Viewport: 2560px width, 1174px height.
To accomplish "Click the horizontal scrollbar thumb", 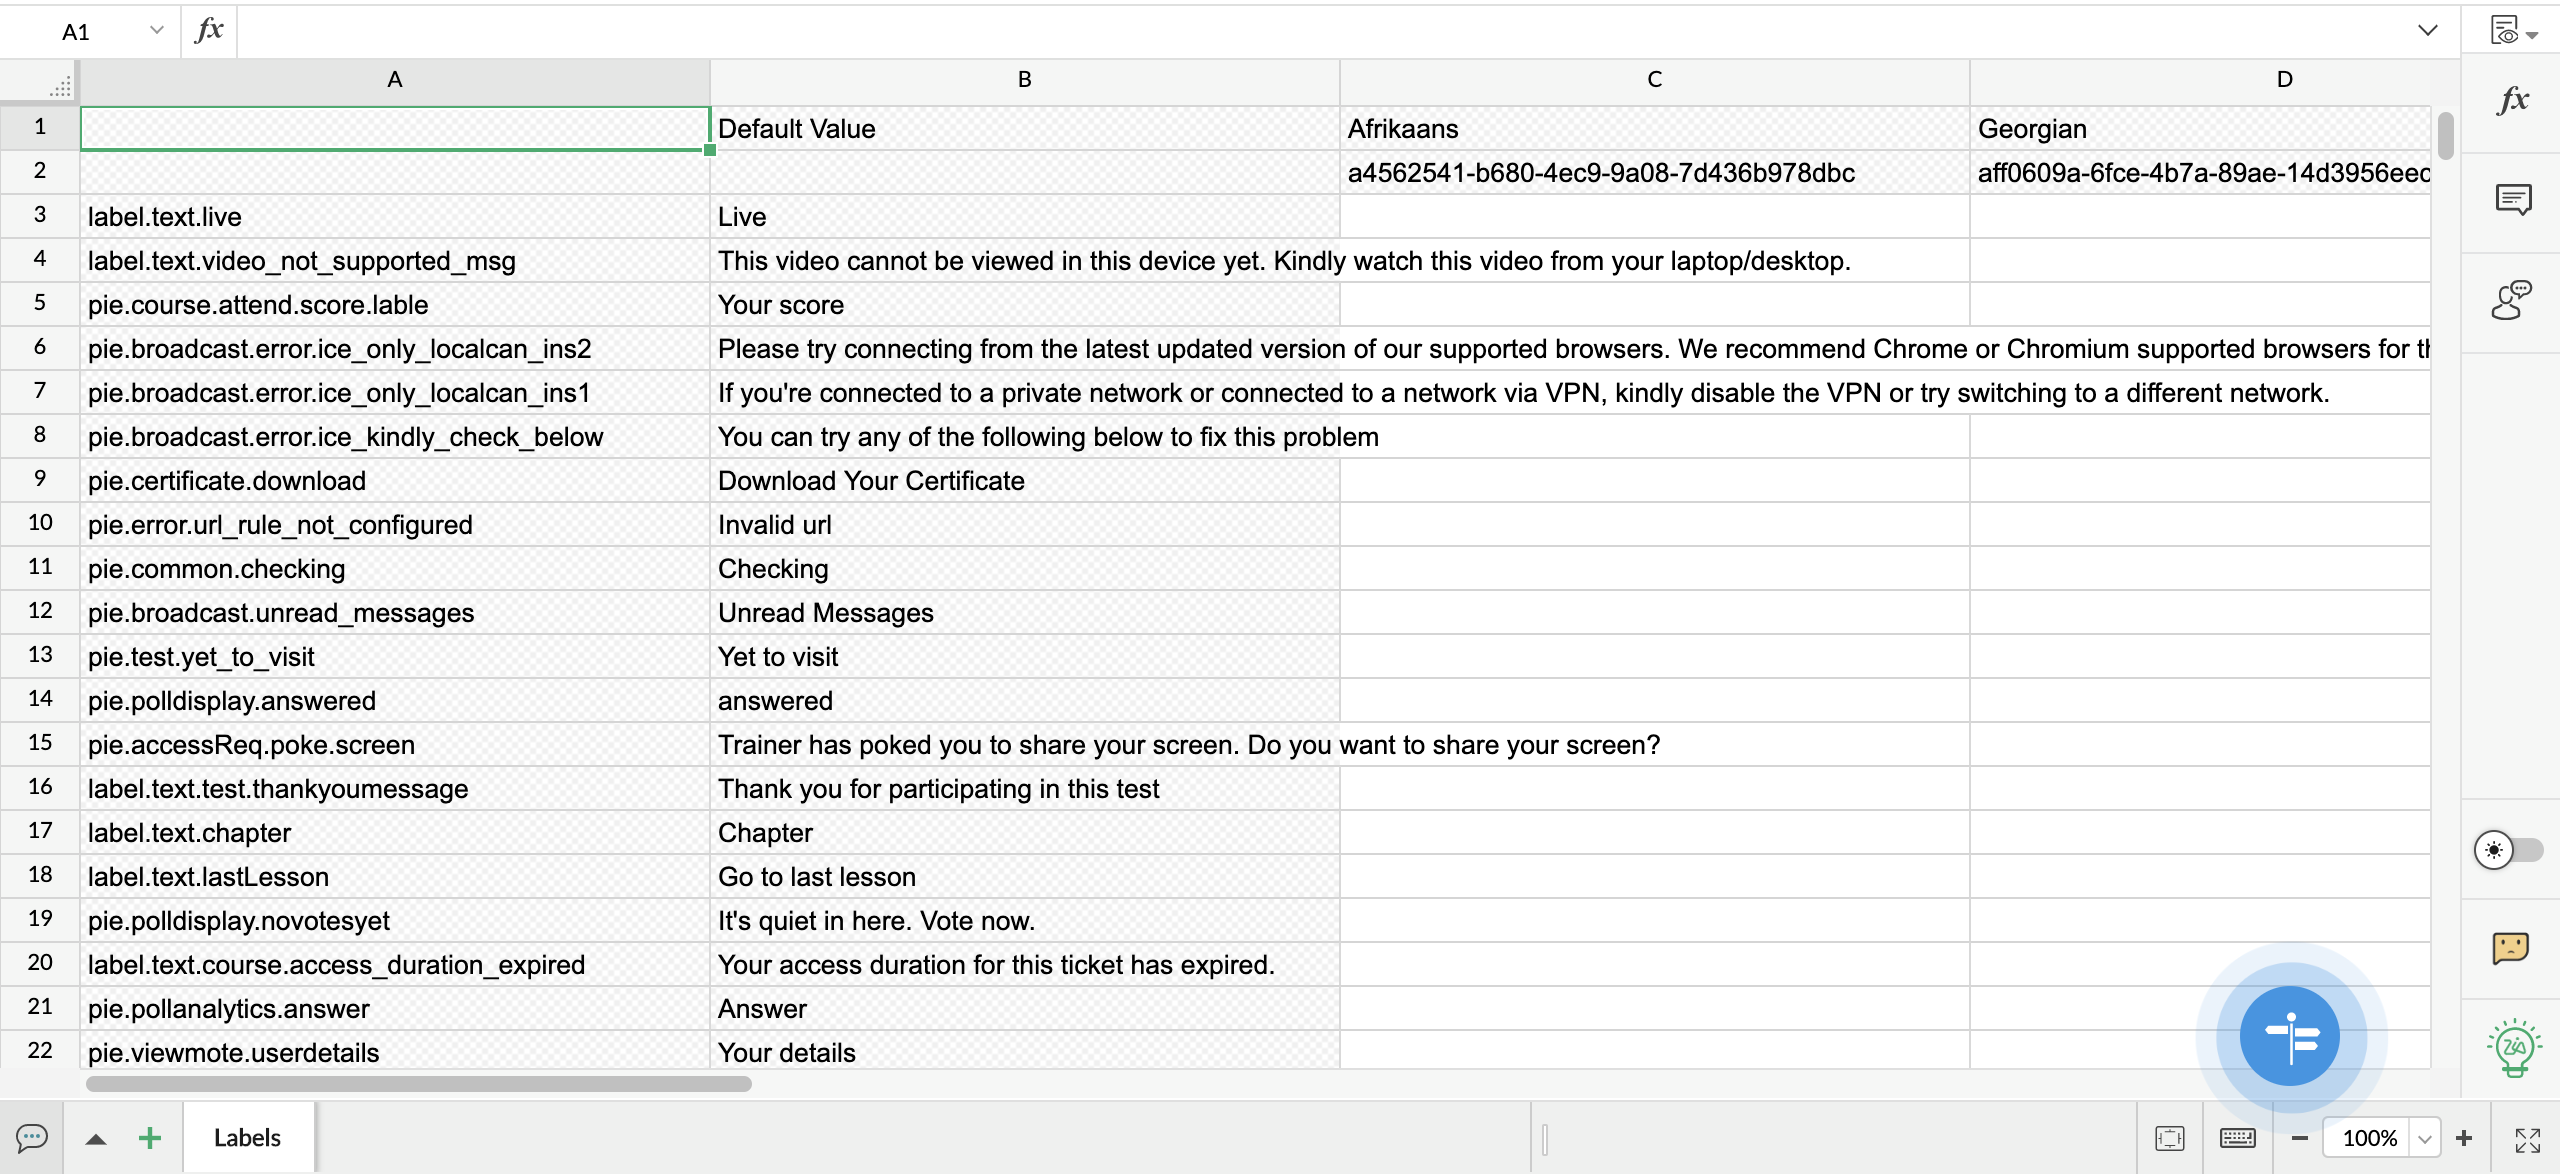I will (x=418, y=1084).
